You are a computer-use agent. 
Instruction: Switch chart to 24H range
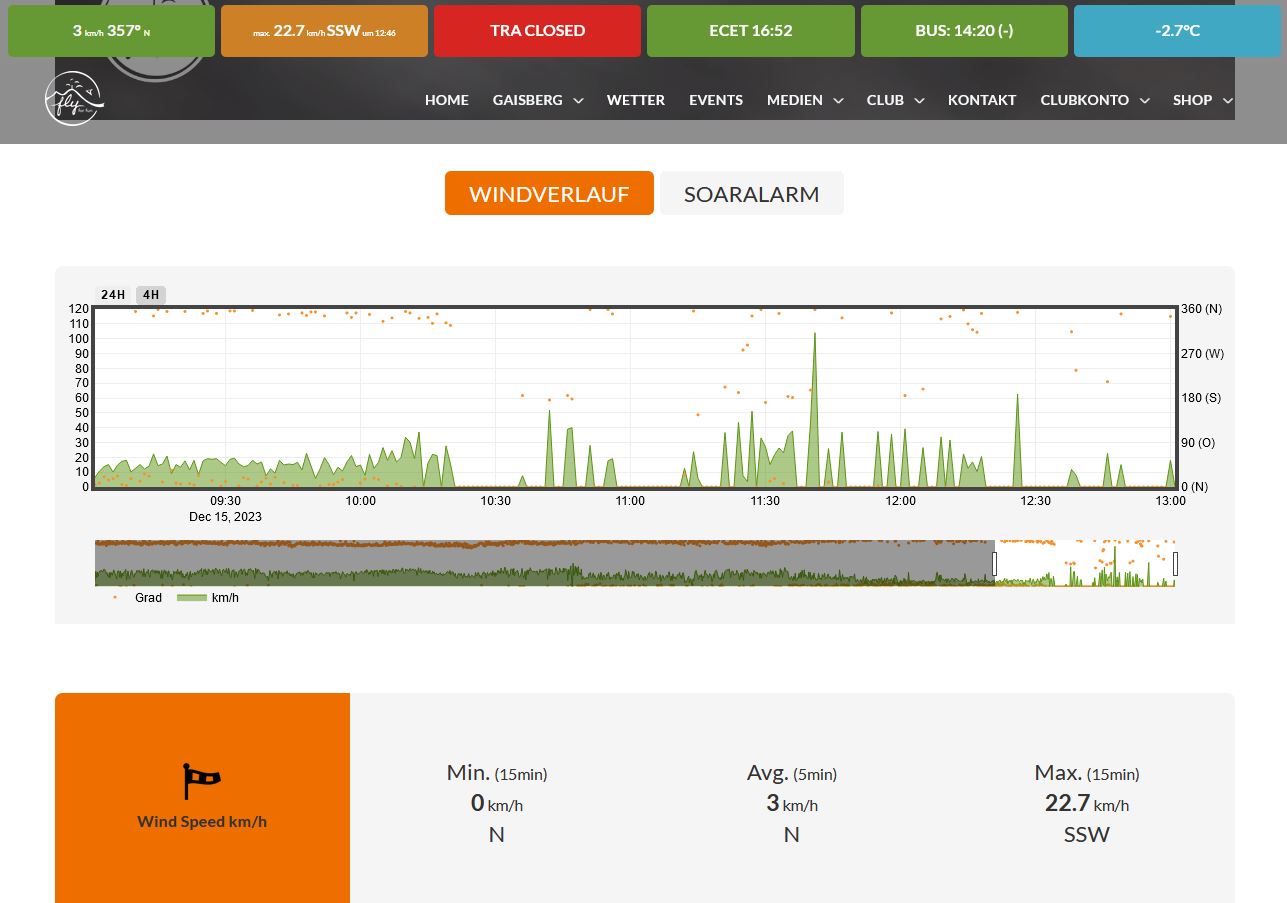113,295
